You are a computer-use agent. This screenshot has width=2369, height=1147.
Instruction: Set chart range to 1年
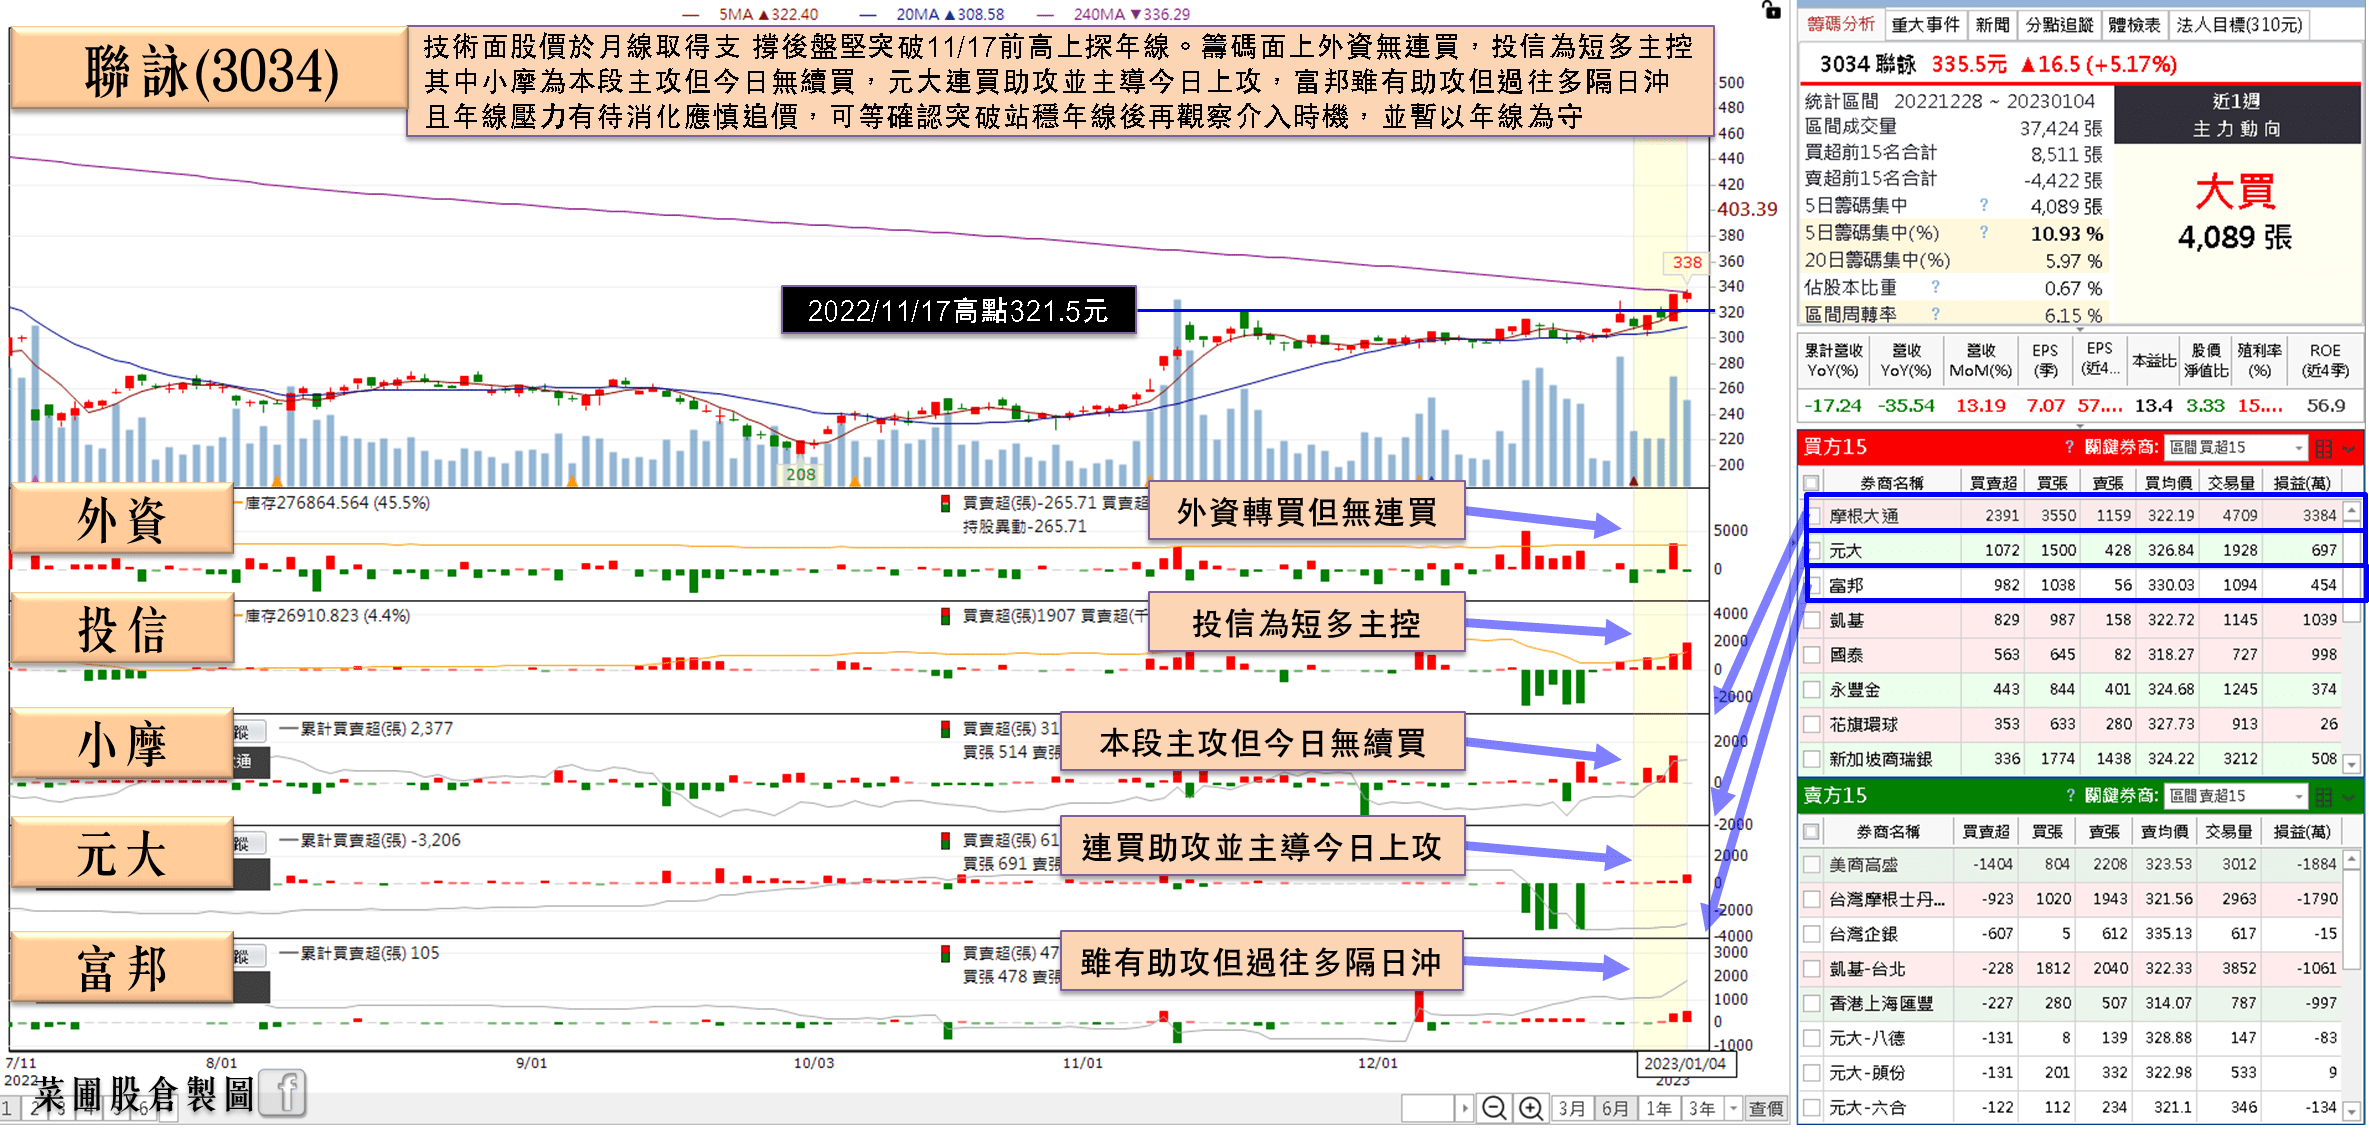[1659, 1108]
